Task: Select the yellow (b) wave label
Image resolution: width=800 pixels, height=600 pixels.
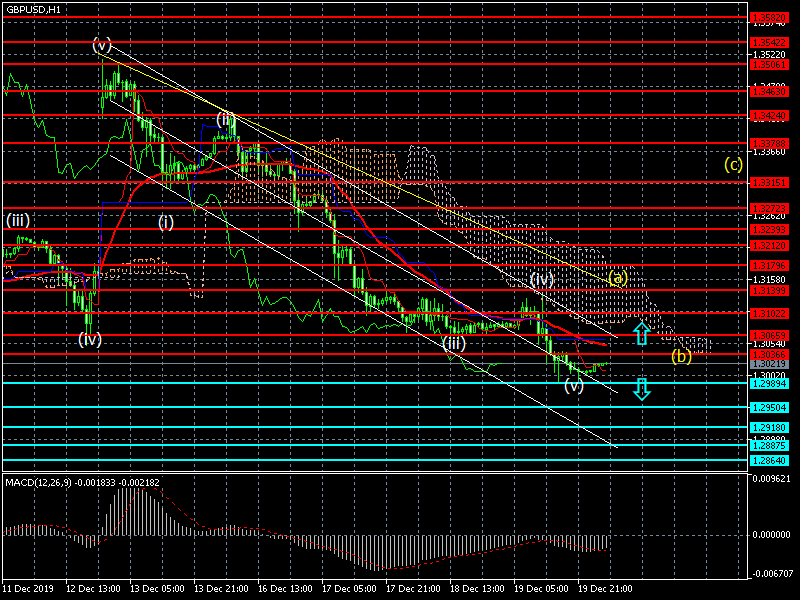Action: 681,356
